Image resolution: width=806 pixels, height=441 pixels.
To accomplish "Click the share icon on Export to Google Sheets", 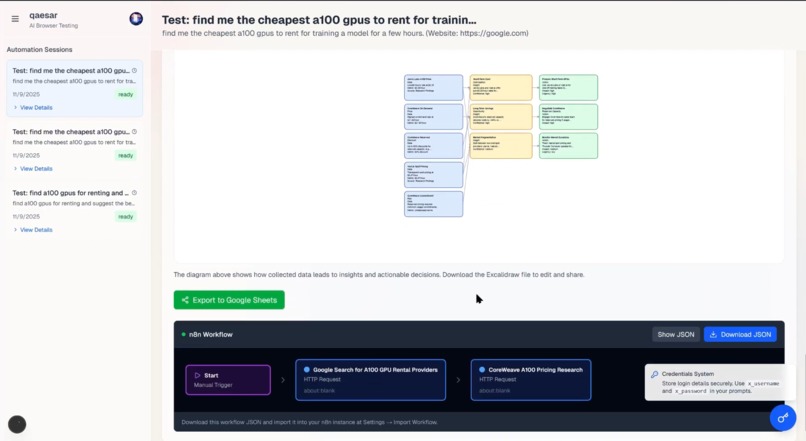I will click(185, 300).
